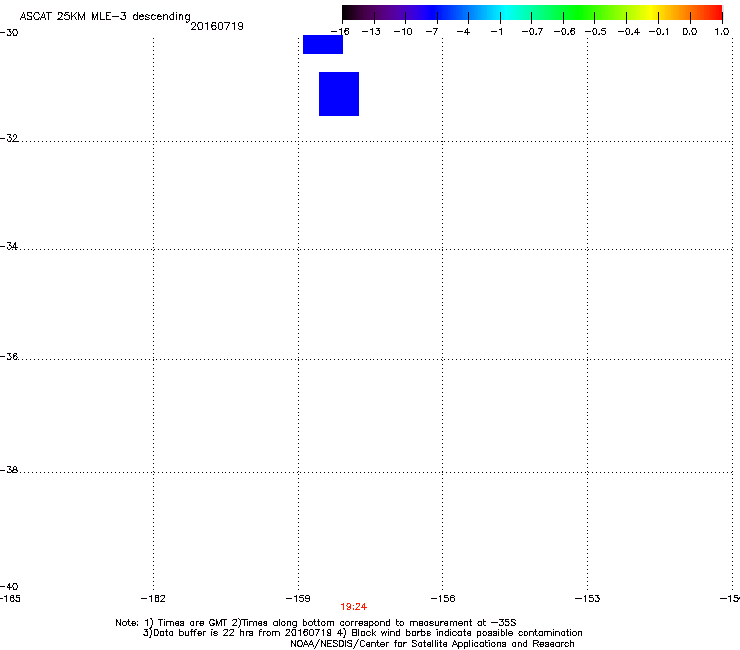
Task: Click longitude axis label -156
Action: click(443, 599)
